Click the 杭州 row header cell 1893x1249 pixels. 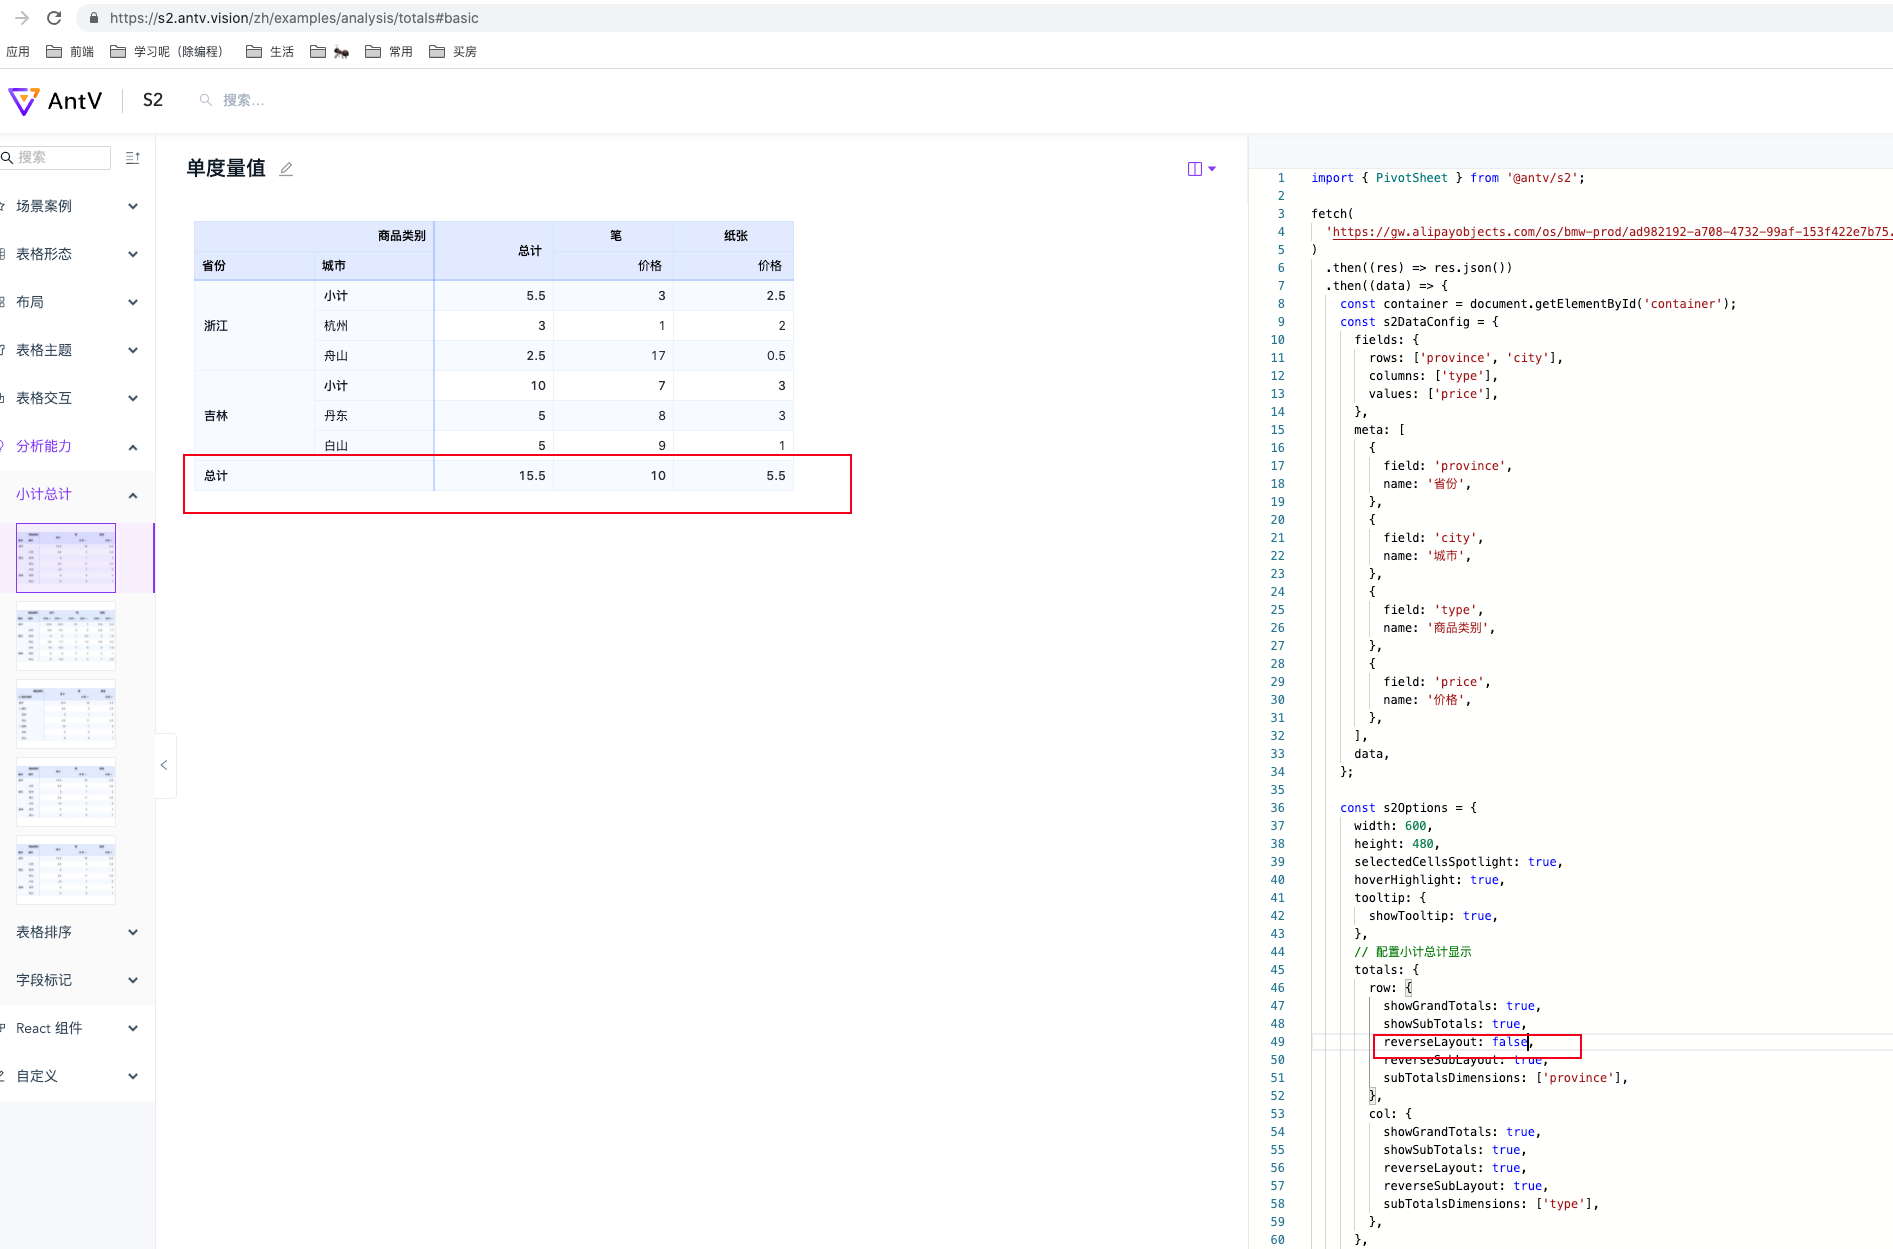373,326
